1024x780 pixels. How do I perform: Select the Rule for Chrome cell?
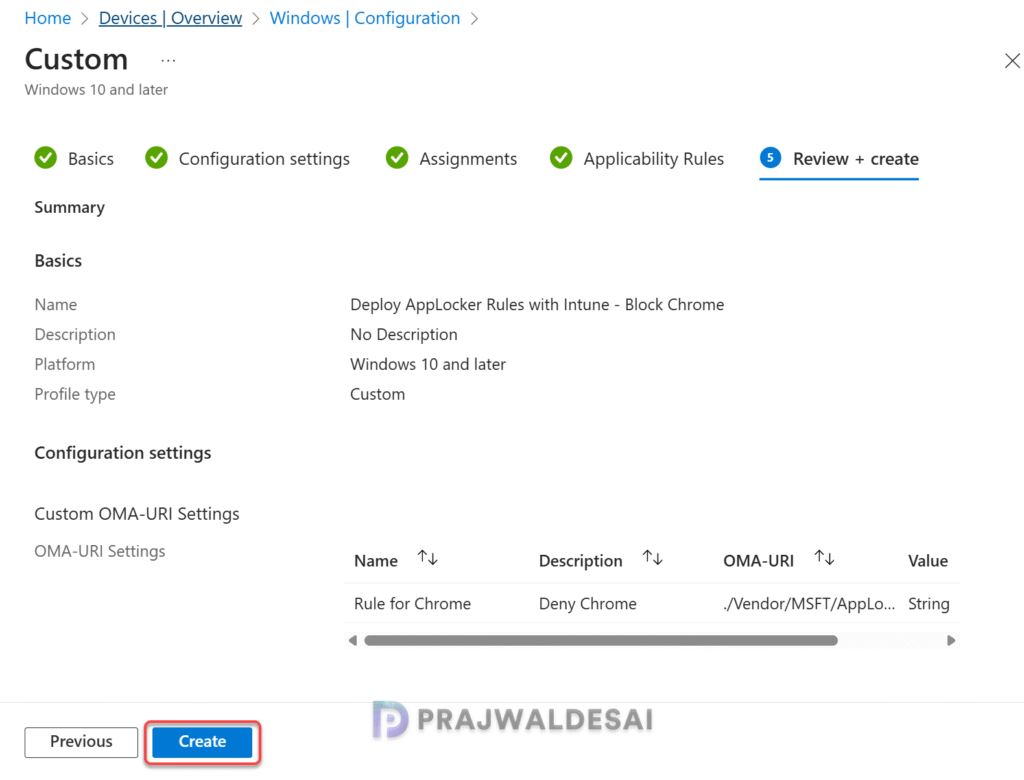(x=412, y=604)
